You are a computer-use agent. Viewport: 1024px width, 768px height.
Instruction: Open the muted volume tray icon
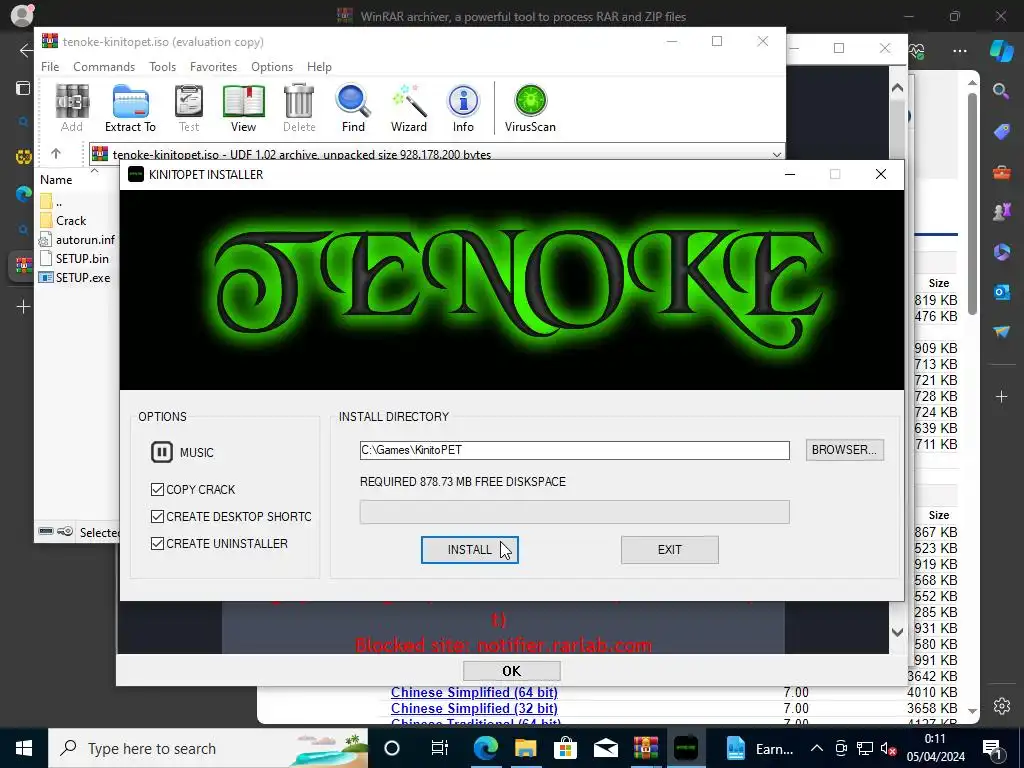[888, 748]
